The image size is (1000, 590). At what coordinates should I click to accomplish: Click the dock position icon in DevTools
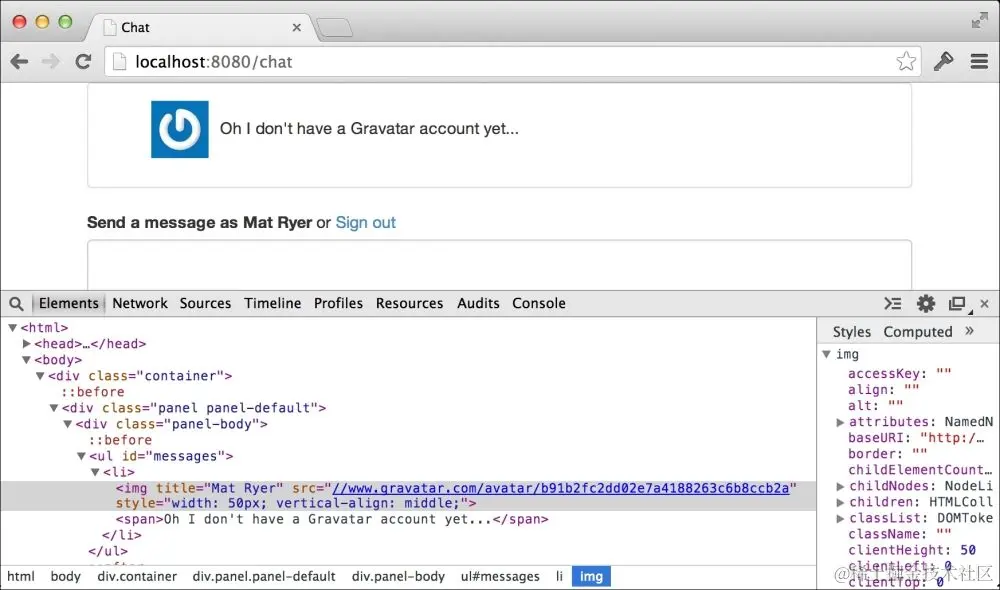[x=956, y=303]
